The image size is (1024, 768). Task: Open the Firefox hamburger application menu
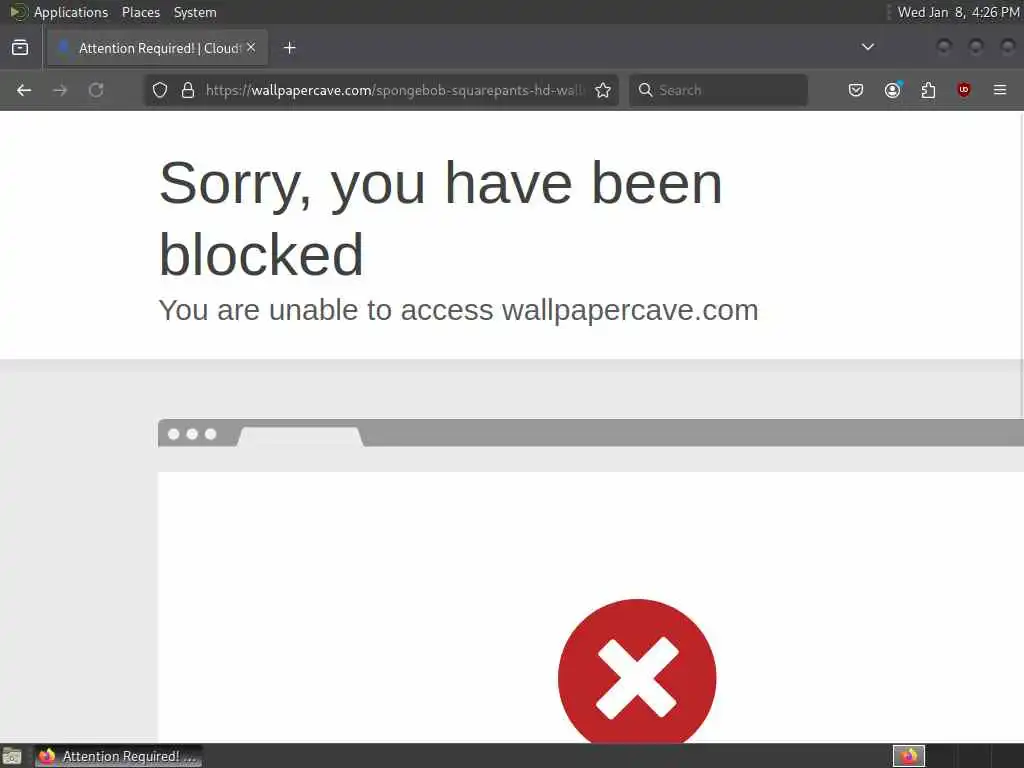point(1000,90)
